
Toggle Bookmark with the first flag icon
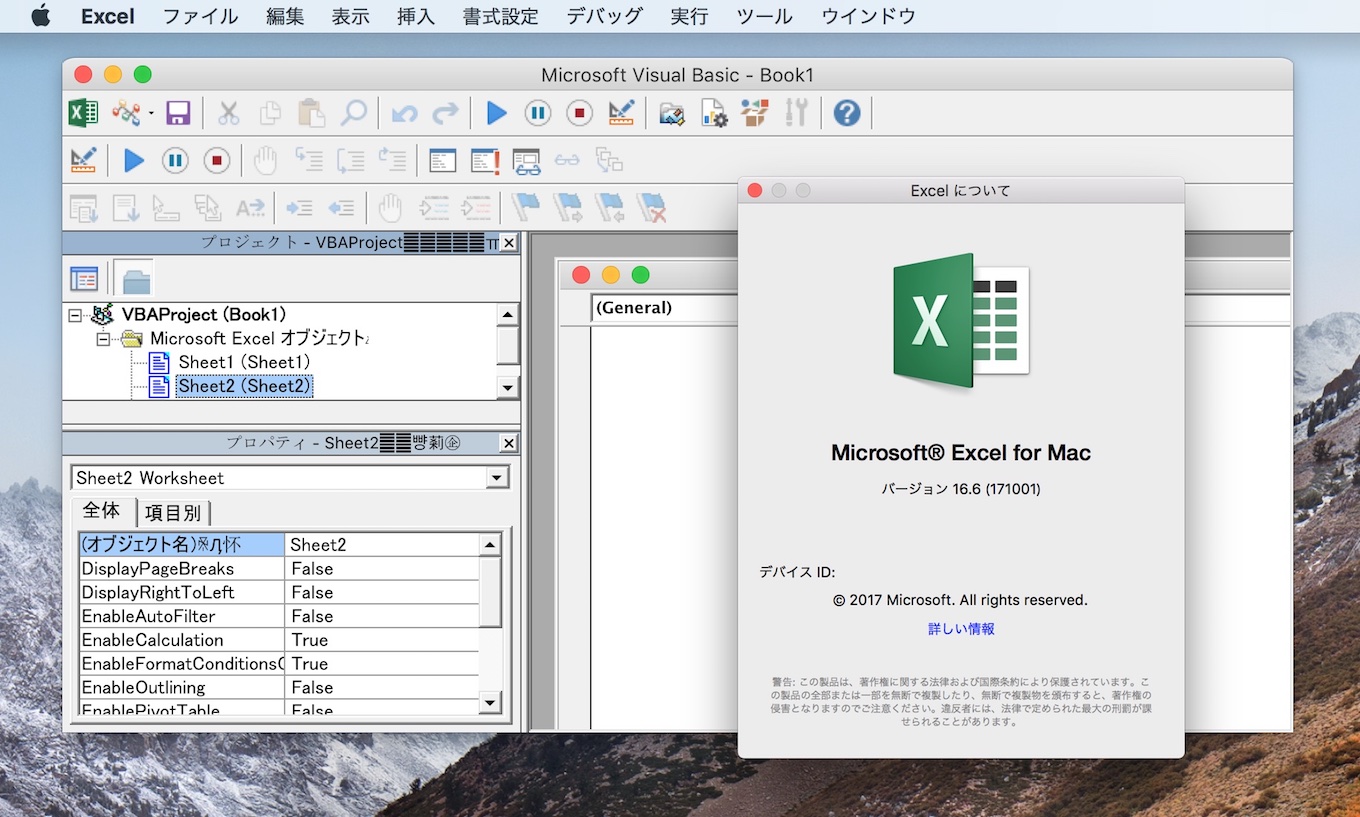click(525, 207)
